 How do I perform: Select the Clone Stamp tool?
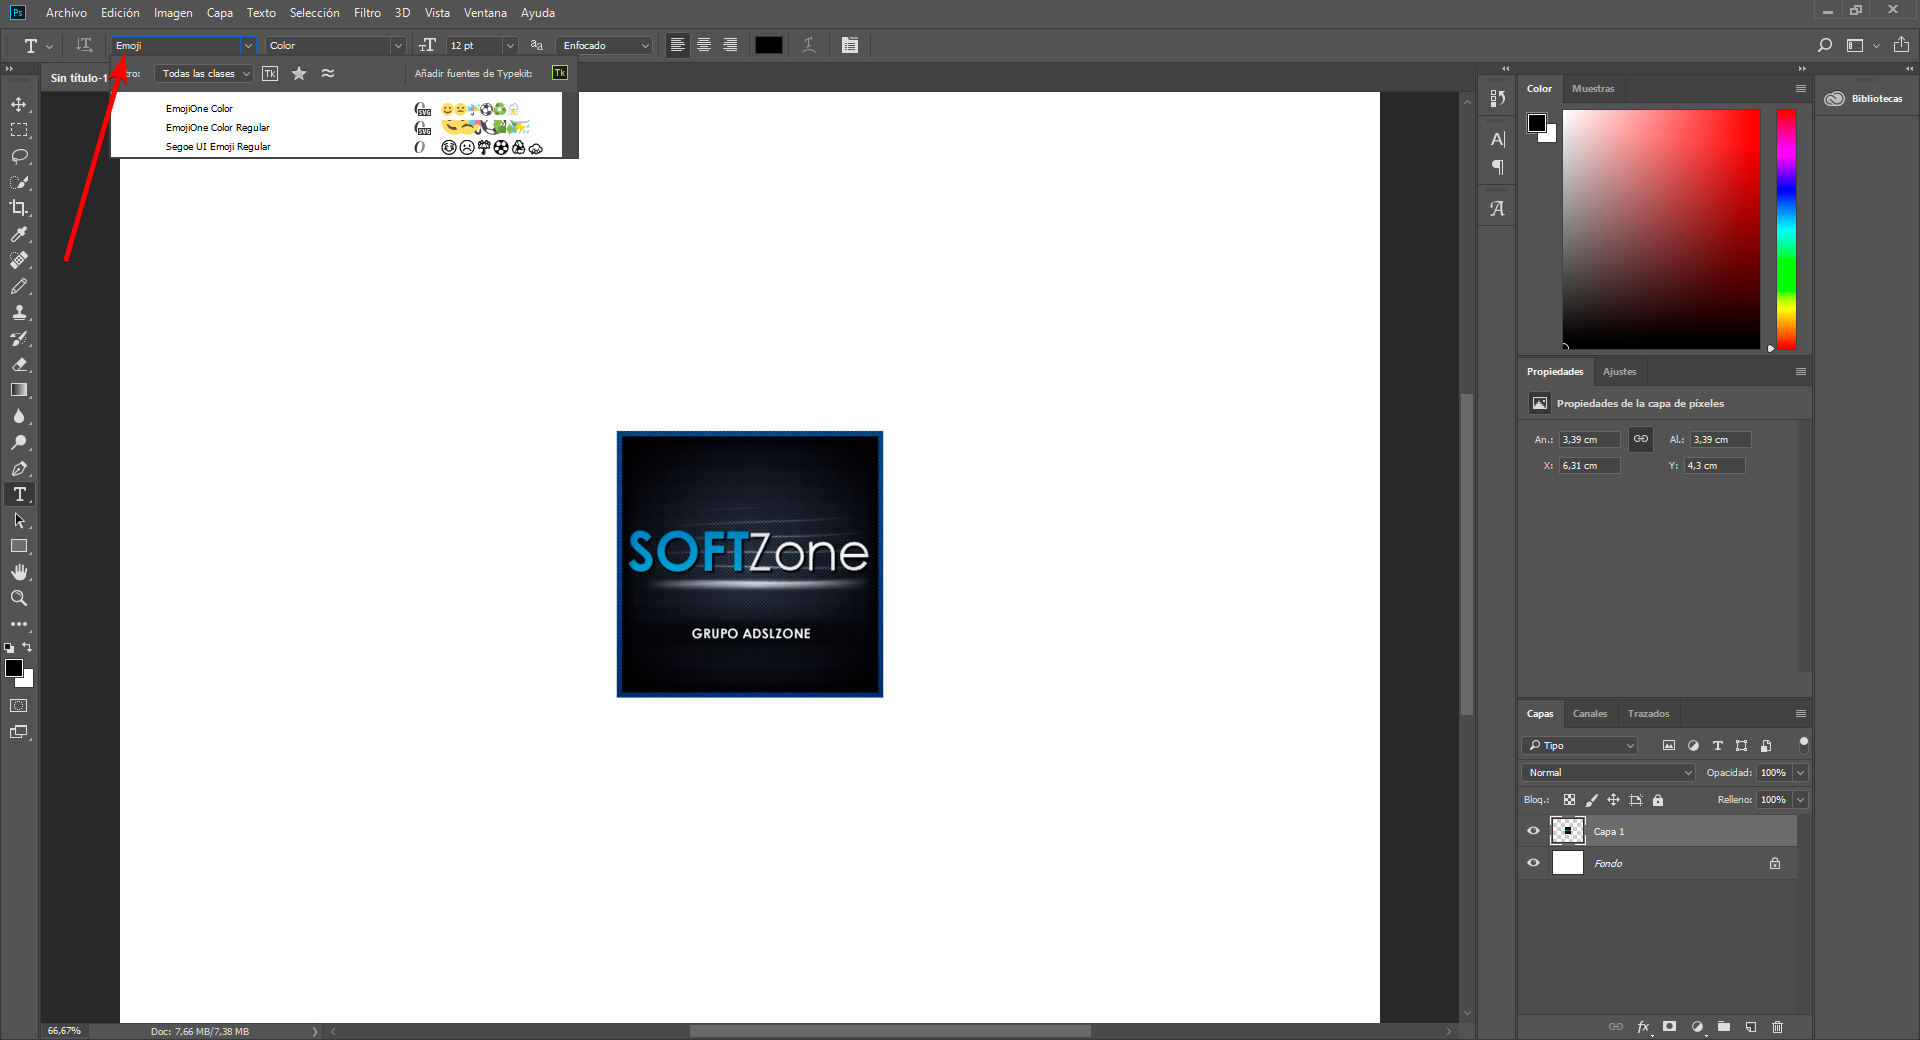(19, 312)
